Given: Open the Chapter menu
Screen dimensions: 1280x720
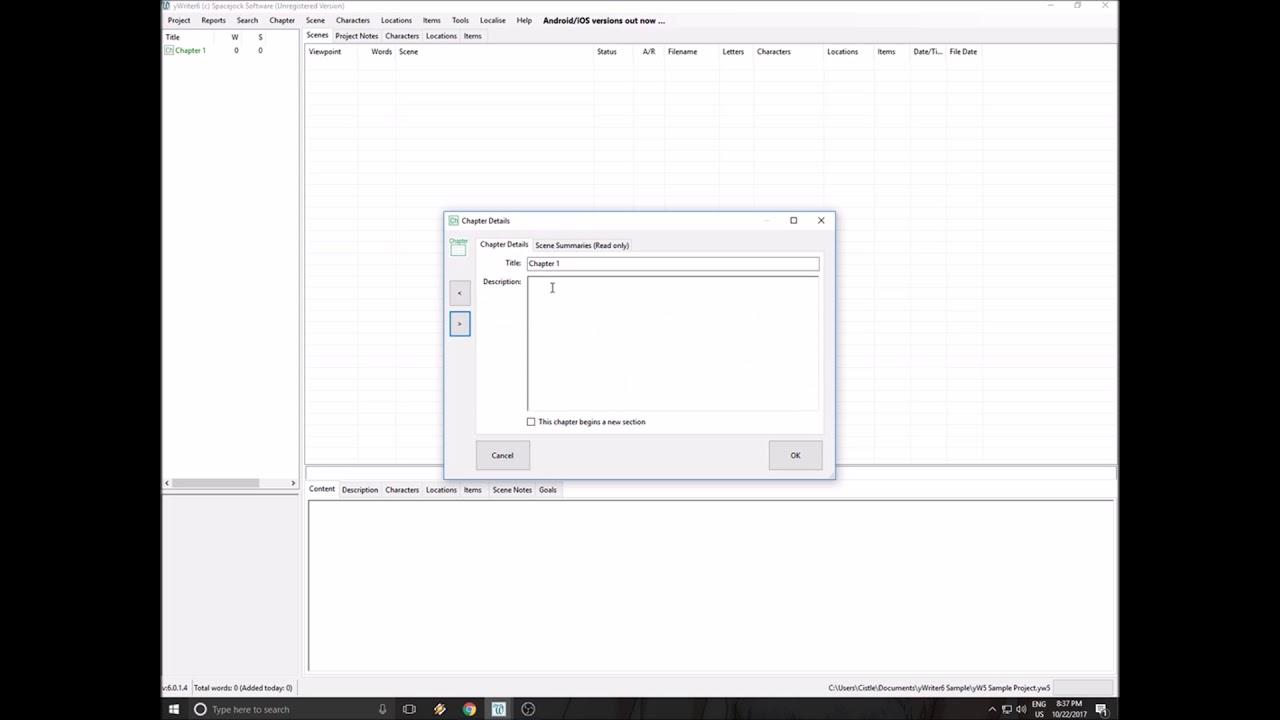Looking at the screenshot, I should tap(282, 20).
